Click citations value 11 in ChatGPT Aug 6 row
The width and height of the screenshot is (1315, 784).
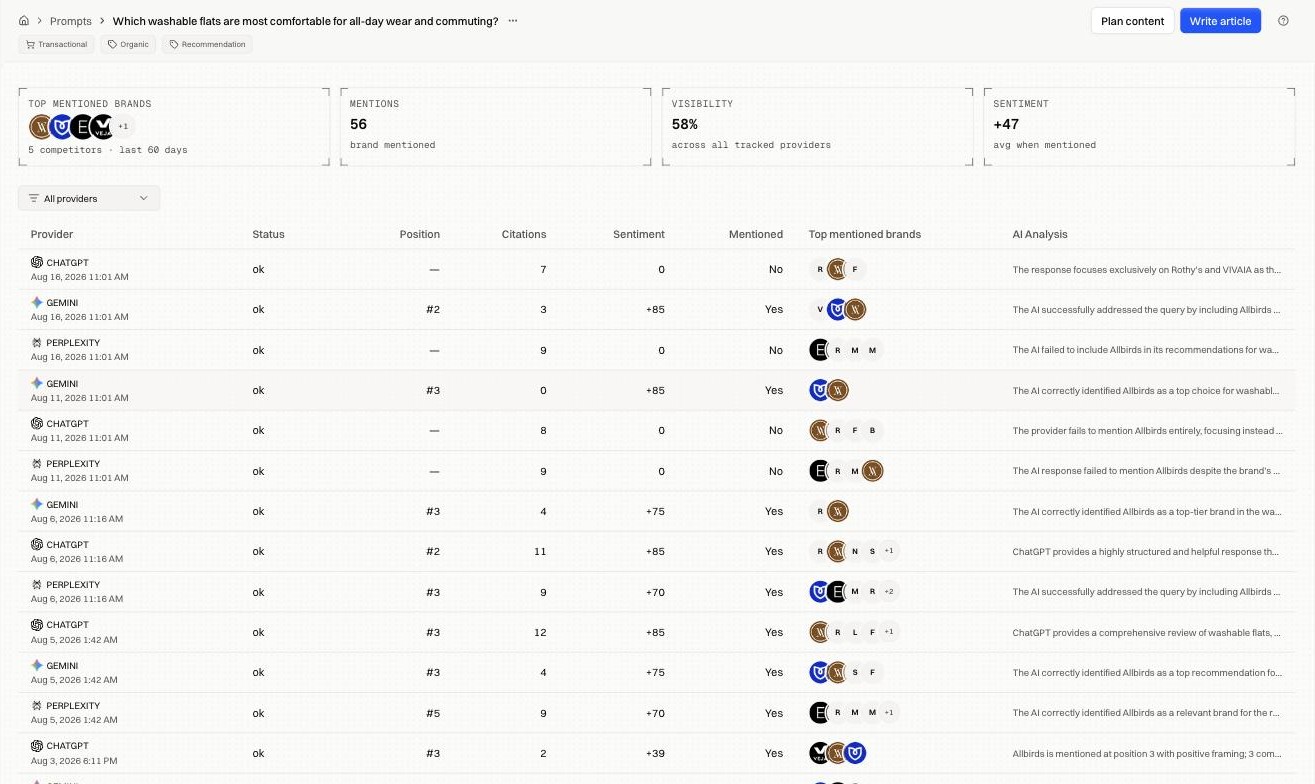coord(540,551)
